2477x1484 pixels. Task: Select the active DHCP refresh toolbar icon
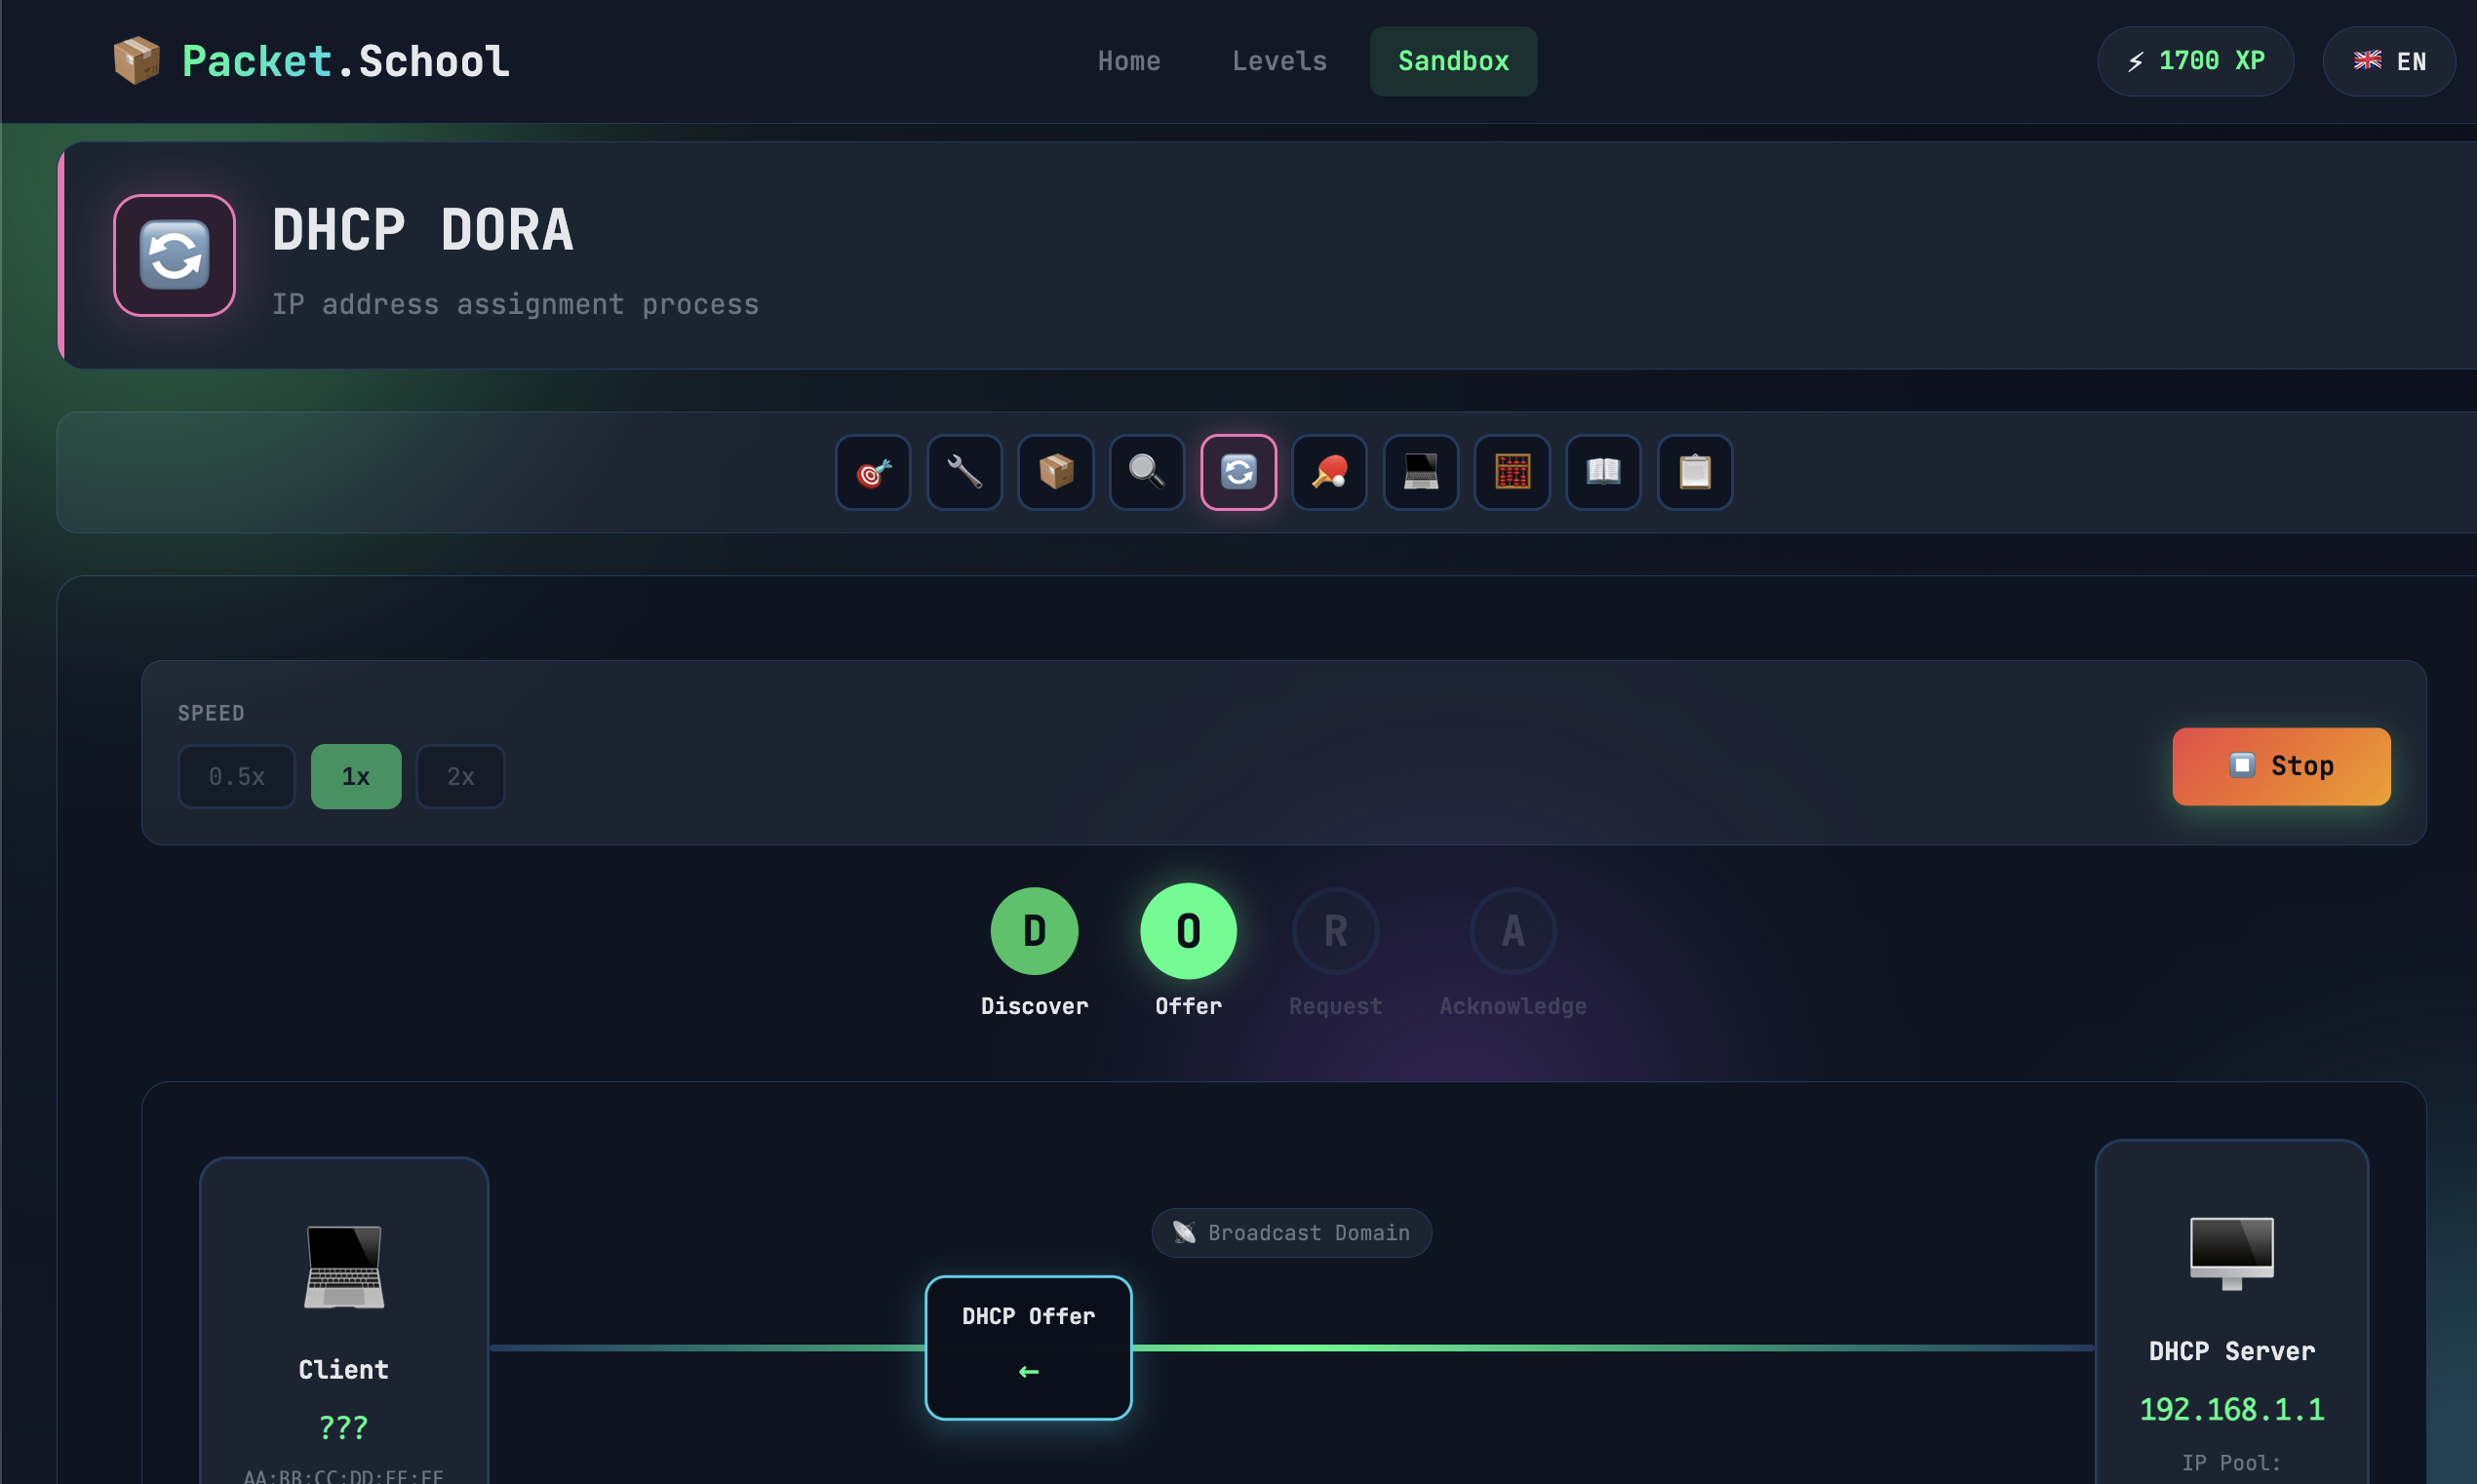coord(1238,472)
